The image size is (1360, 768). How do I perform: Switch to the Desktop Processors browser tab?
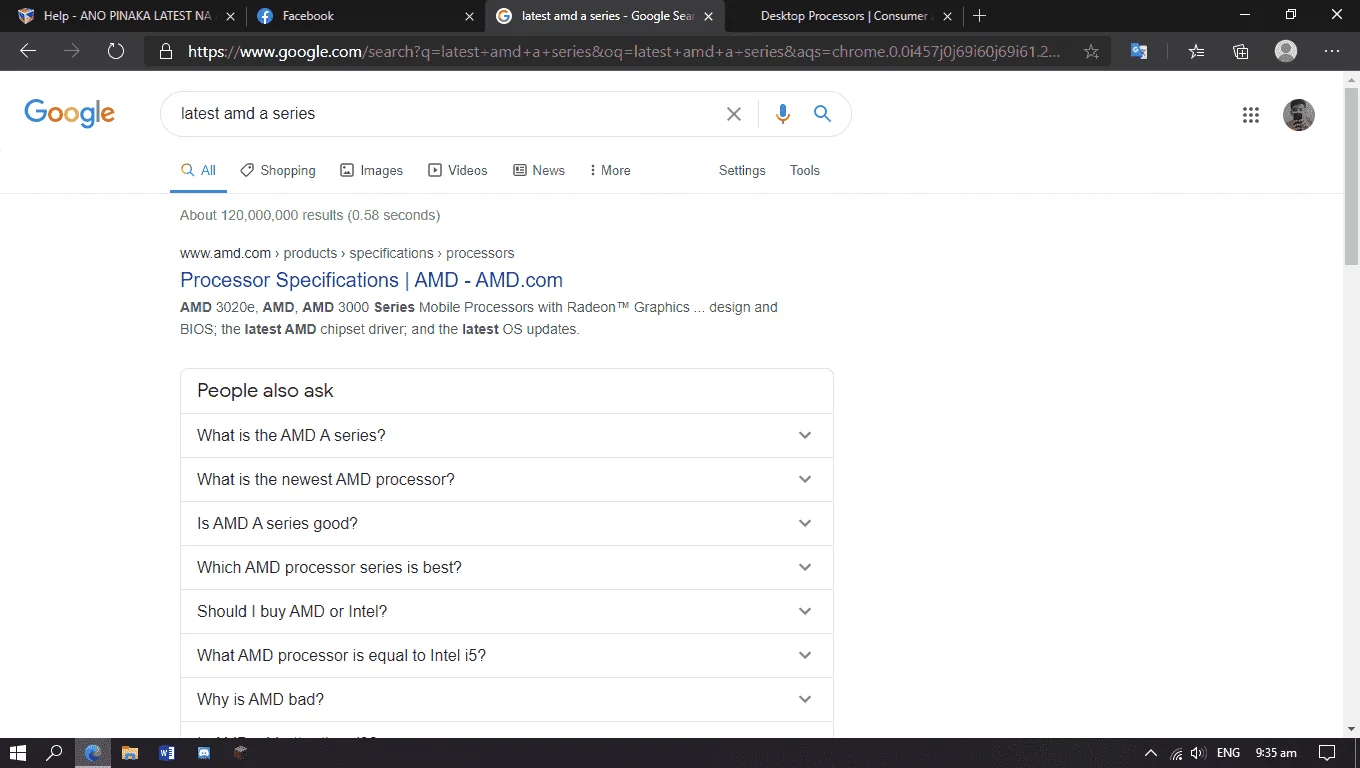(845, 16)
